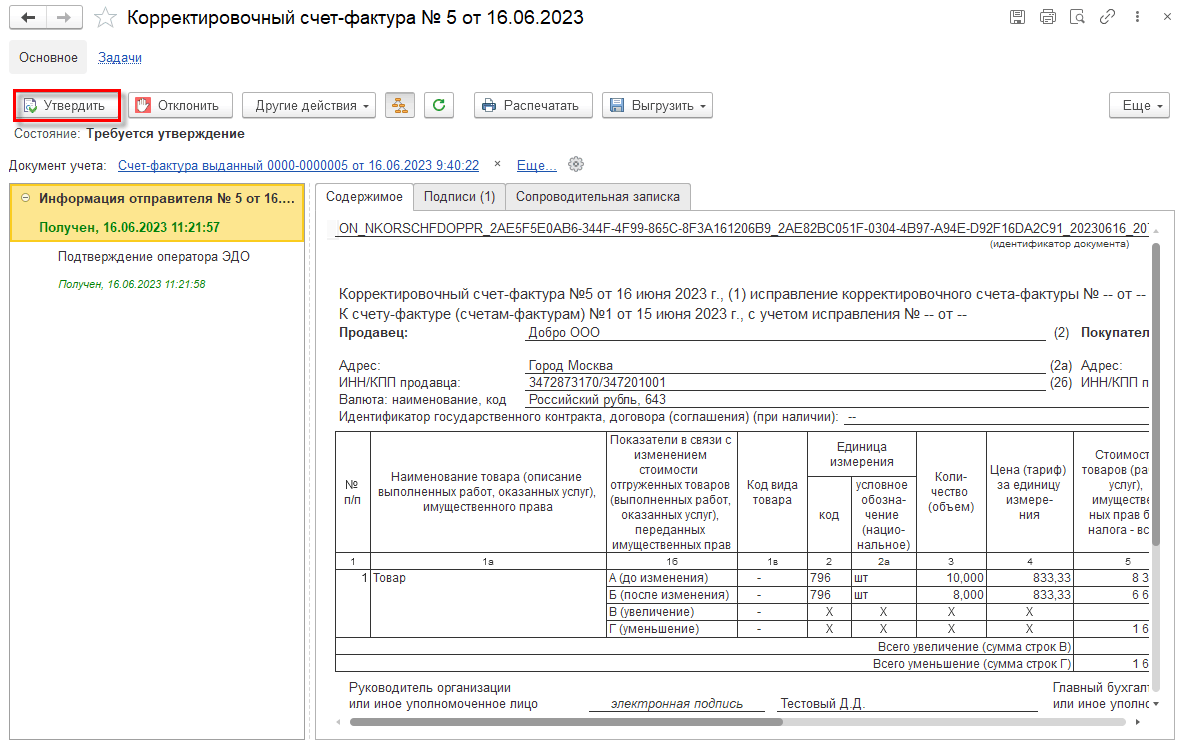Viewport: 1194px width, 752px height.
Task: Close the document window
Action: (1167, 17)
